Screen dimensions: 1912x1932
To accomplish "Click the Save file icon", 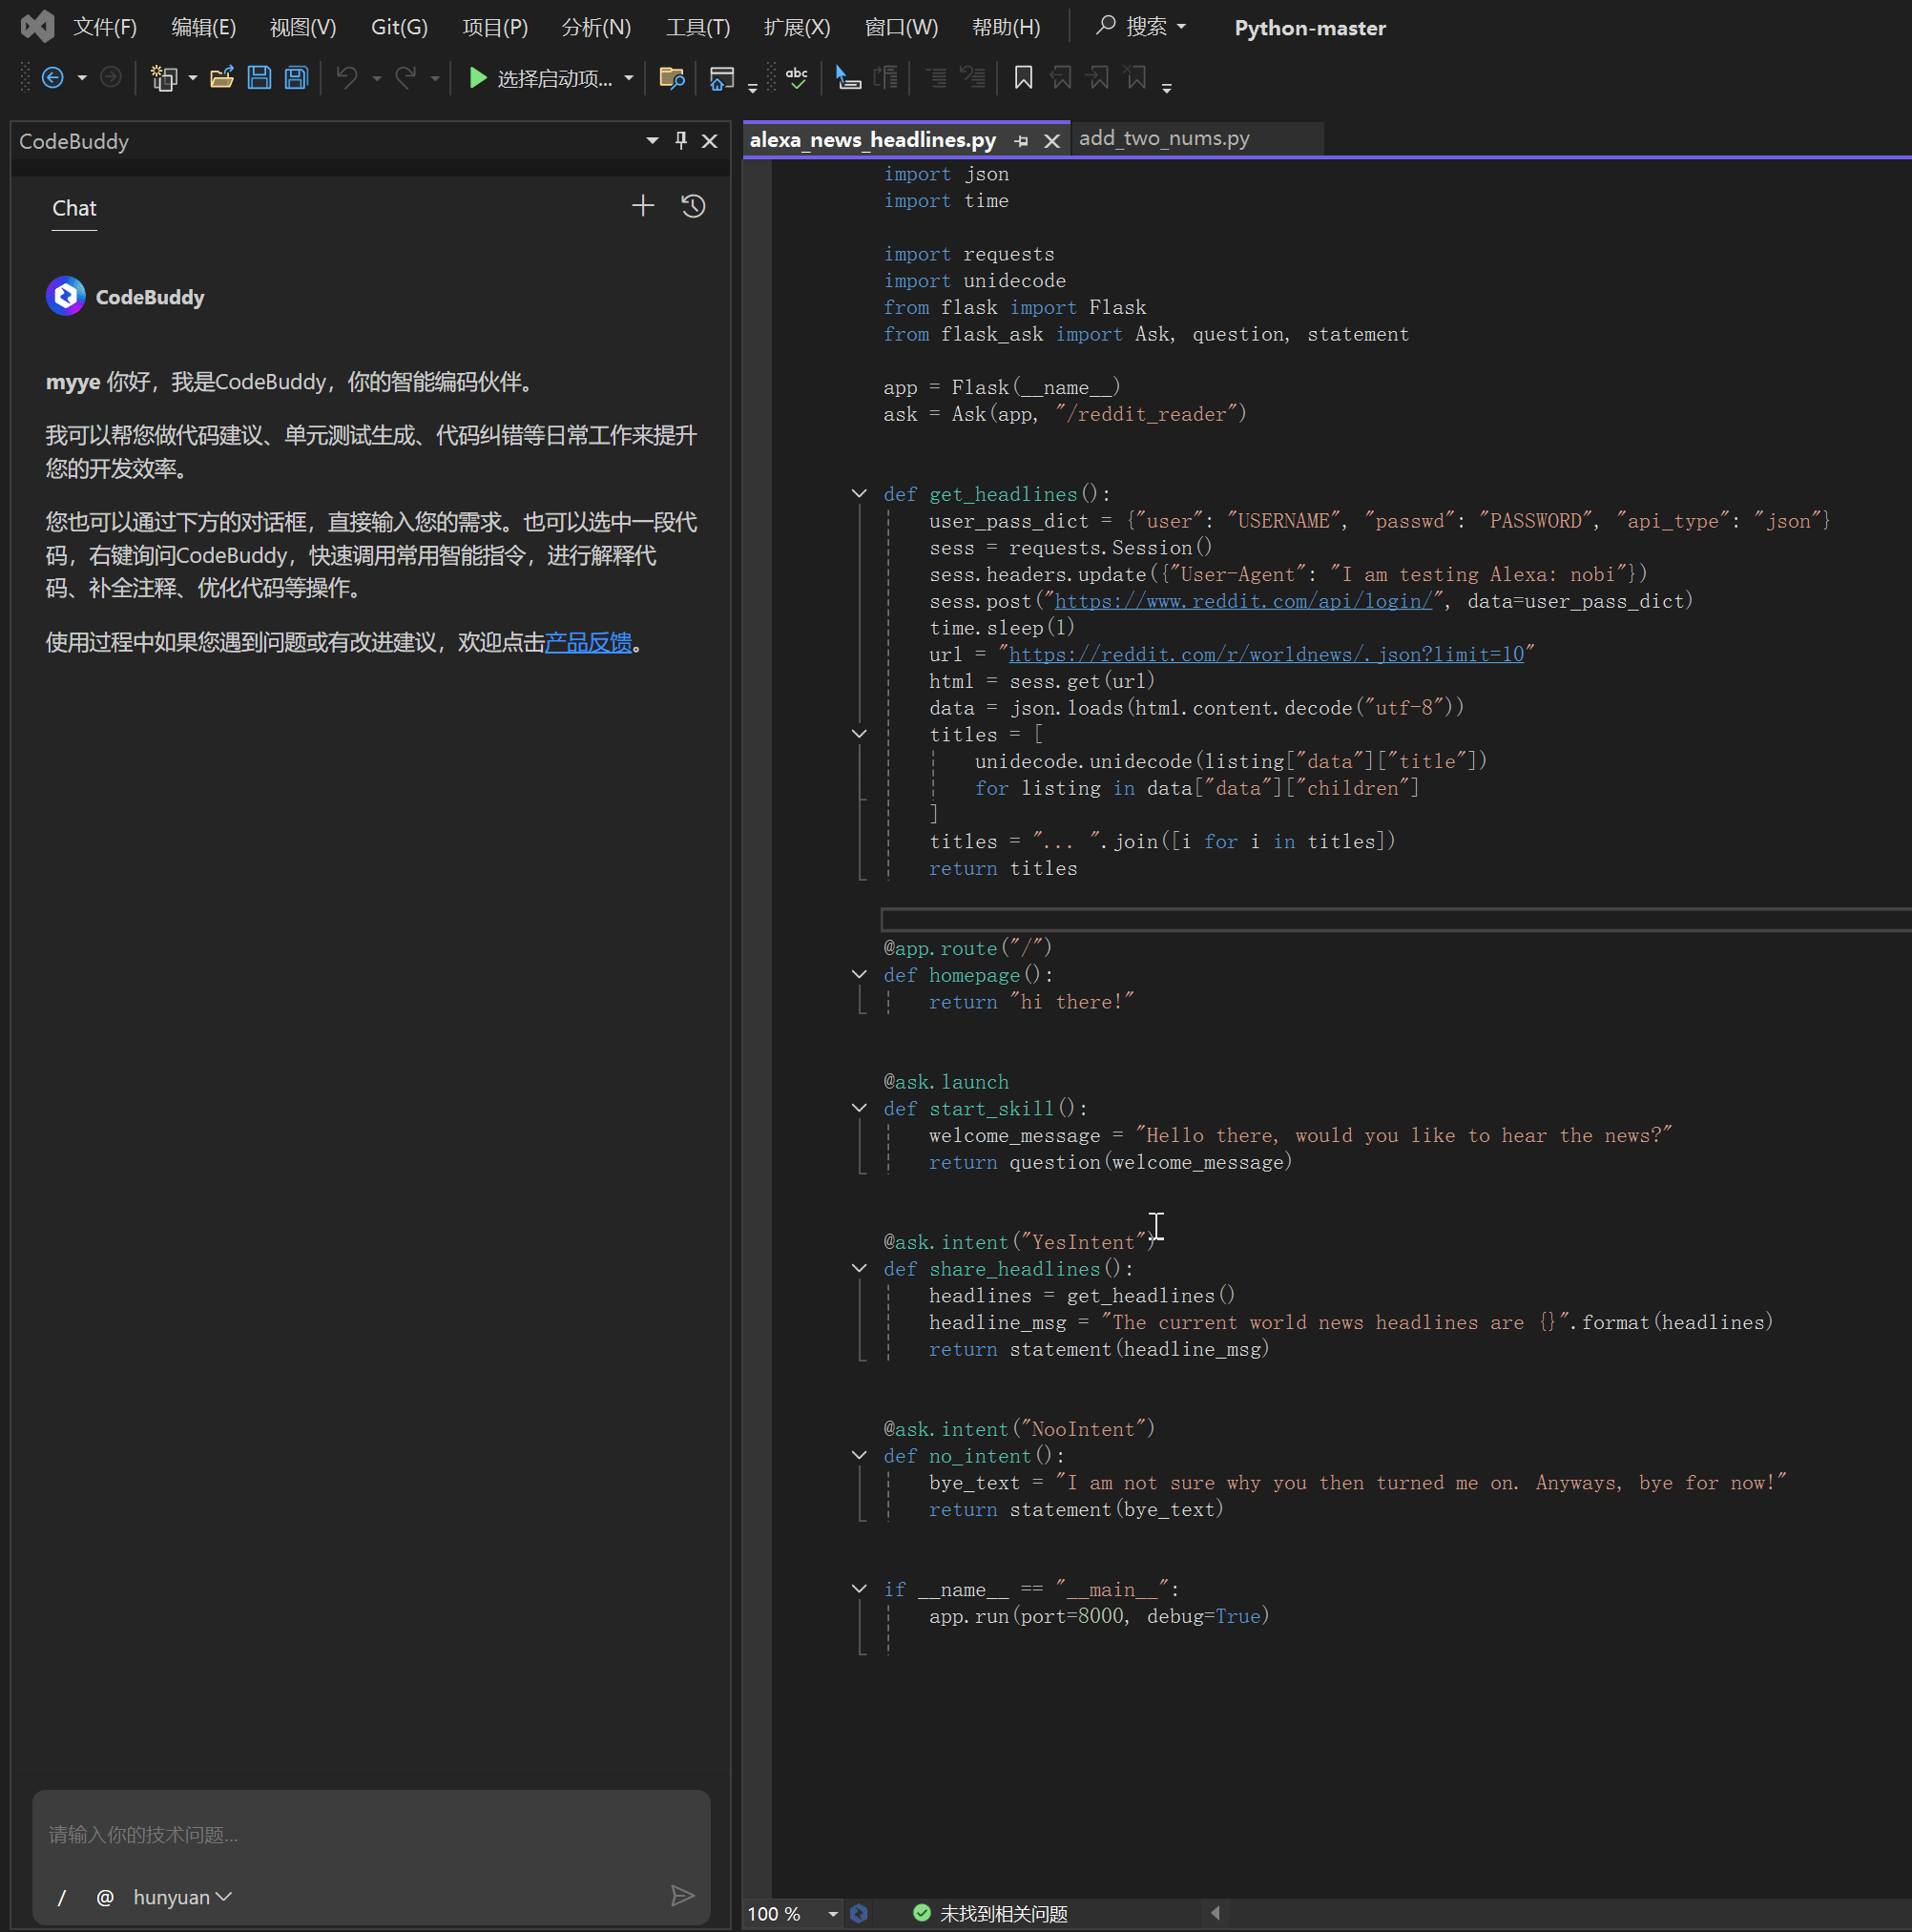I will [x=259, y=78].
